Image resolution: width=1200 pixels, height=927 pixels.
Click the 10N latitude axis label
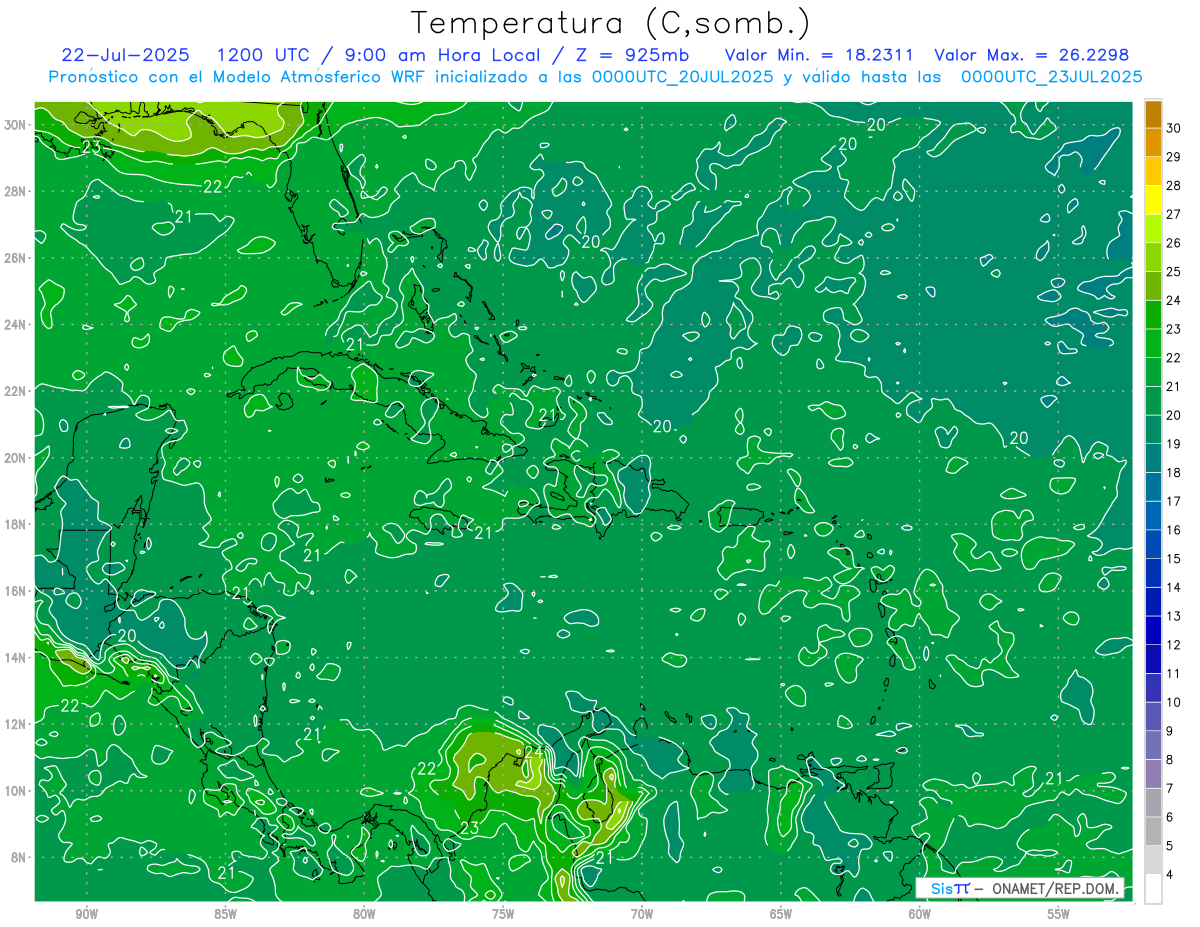tap(17, 791)
